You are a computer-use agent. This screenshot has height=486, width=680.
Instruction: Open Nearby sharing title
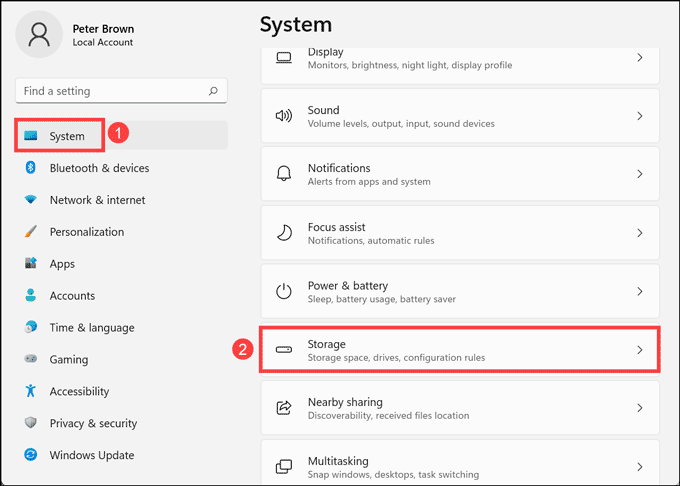[x=345, y=402]
